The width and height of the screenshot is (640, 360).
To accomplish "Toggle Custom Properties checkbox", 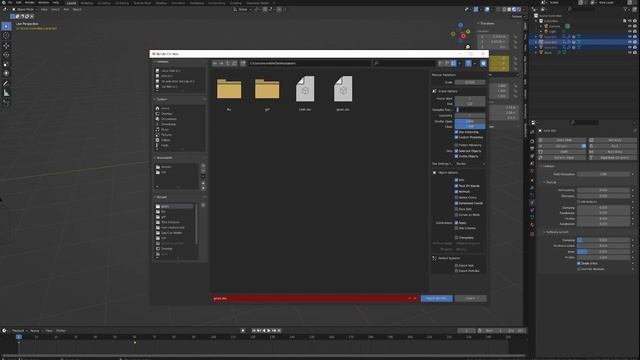I will 456,137.
